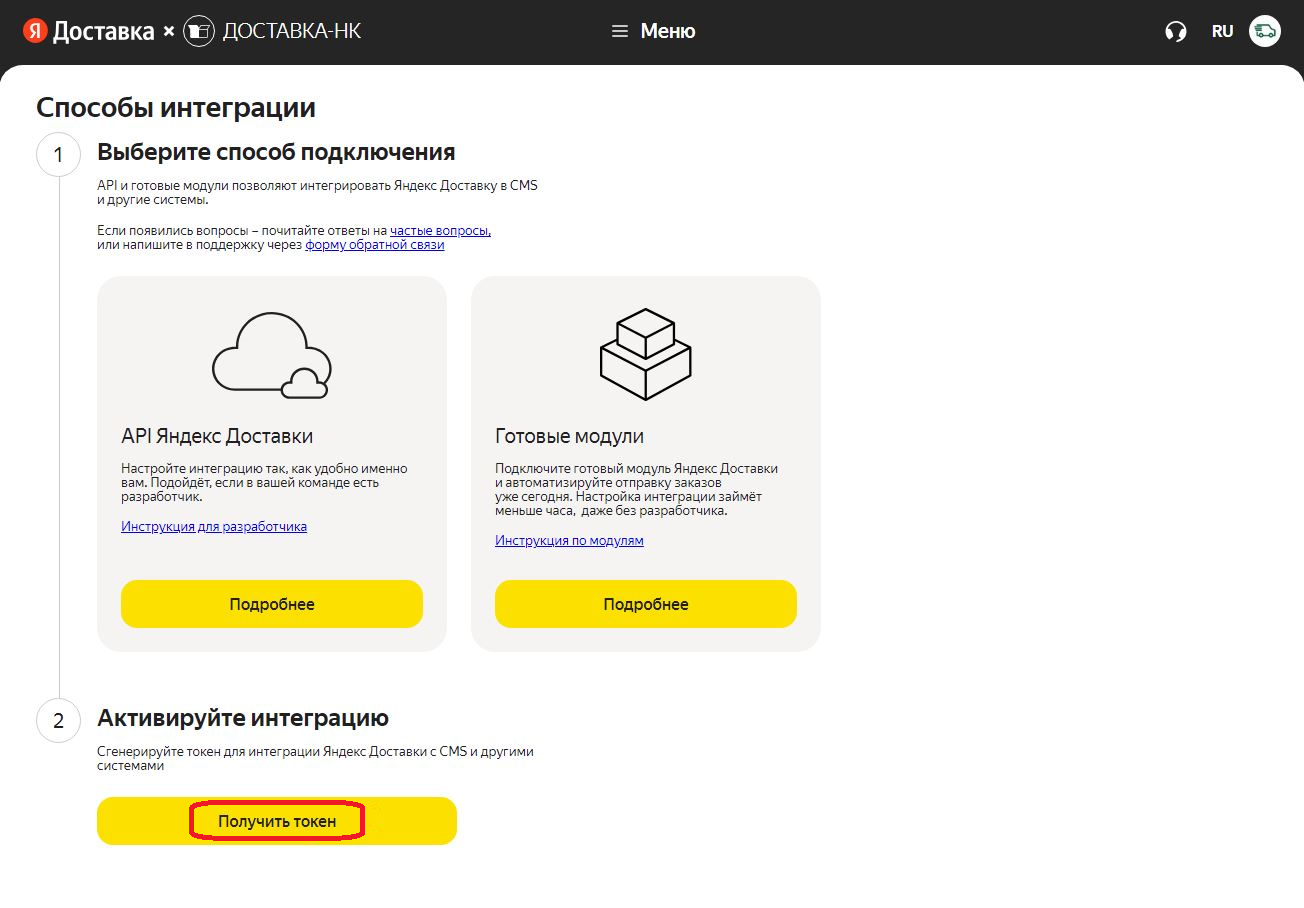Click the Получить токен button
1304x908 pixels.
[277, 821]
